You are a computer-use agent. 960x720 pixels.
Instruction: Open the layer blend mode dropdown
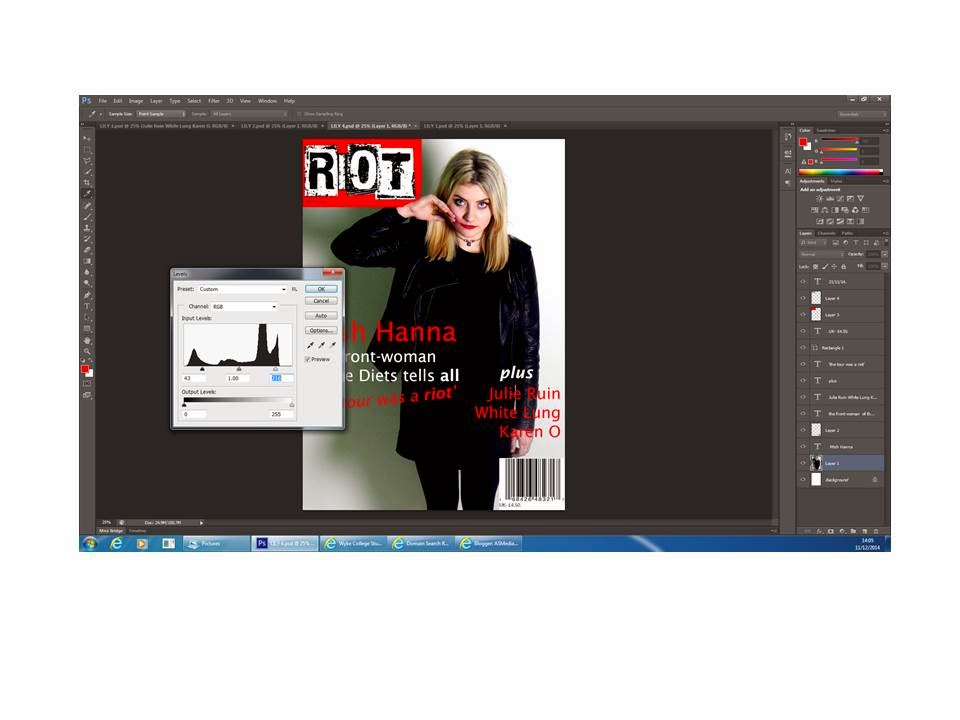pos(822,254)
